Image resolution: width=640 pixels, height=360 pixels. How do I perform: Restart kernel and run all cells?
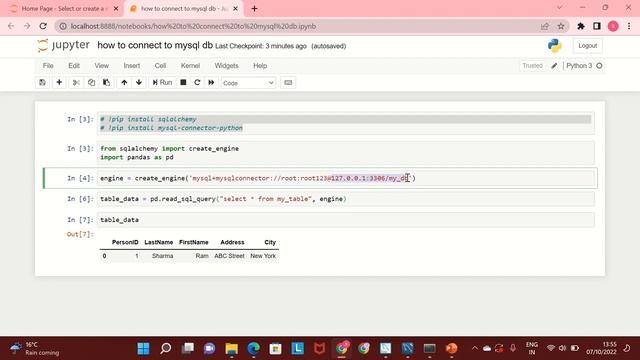click(x=211, y=82)
